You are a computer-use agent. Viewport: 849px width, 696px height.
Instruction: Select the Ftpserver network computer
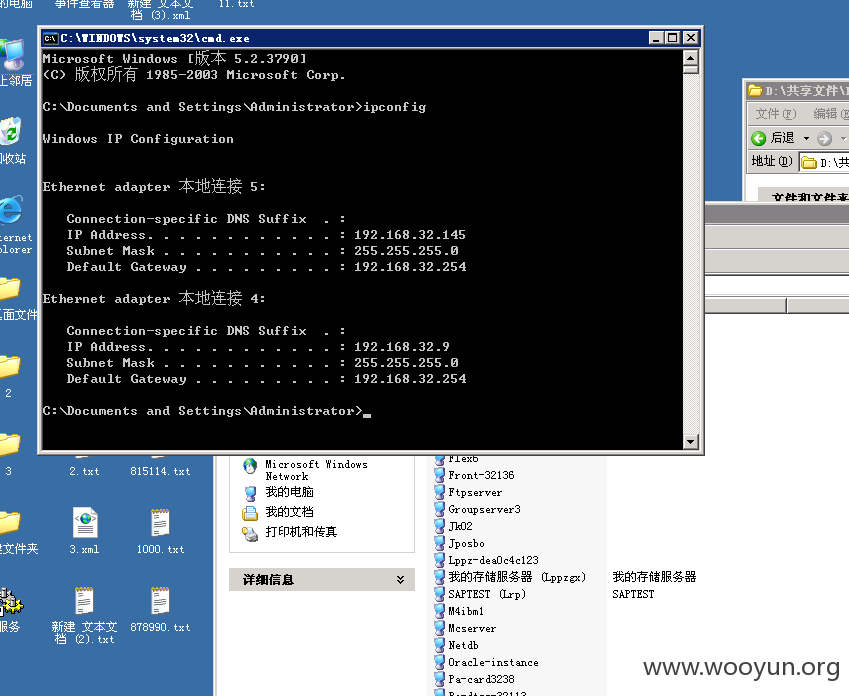click(474, 492)
